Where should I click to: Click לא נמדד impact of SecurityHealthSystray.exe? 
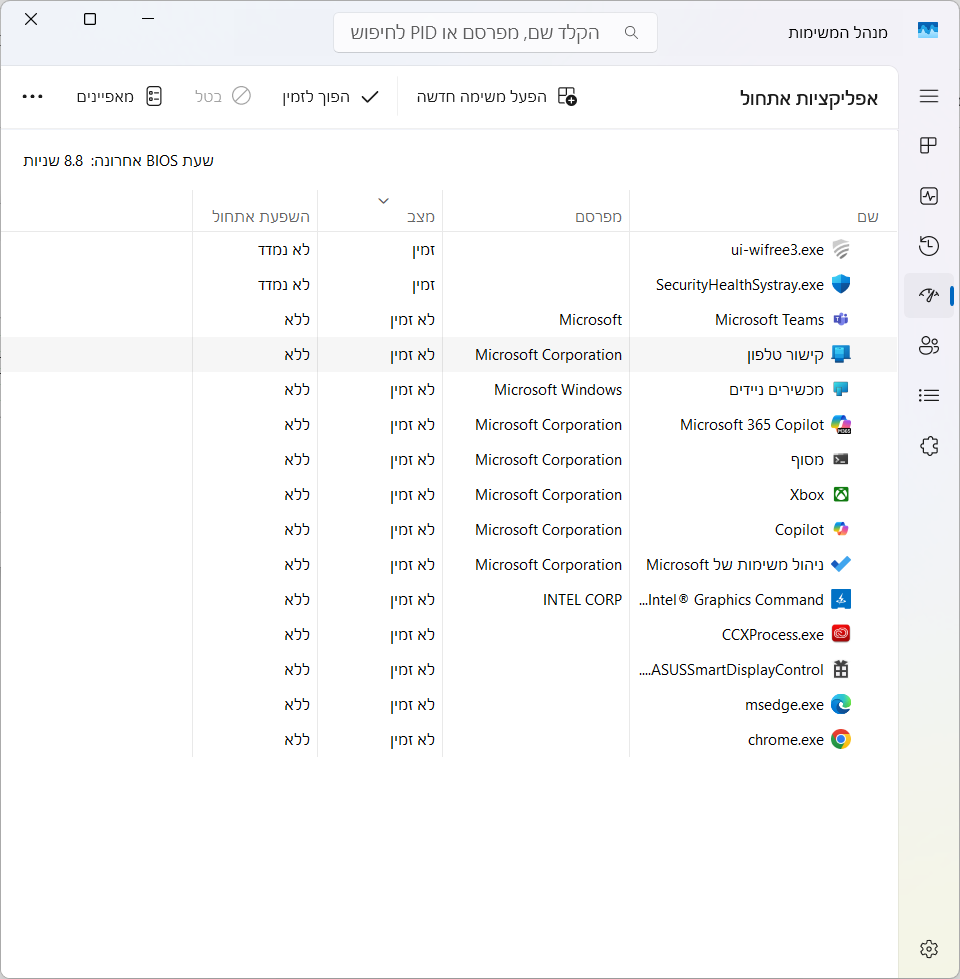tap(284, 285)
